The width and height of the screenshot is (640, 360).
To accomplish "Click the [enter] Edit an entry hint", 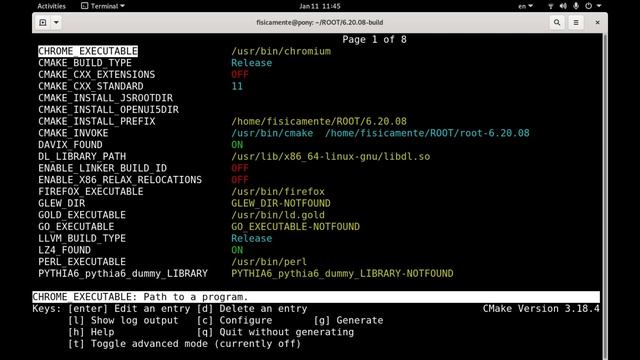I will [x=129, y=309].
